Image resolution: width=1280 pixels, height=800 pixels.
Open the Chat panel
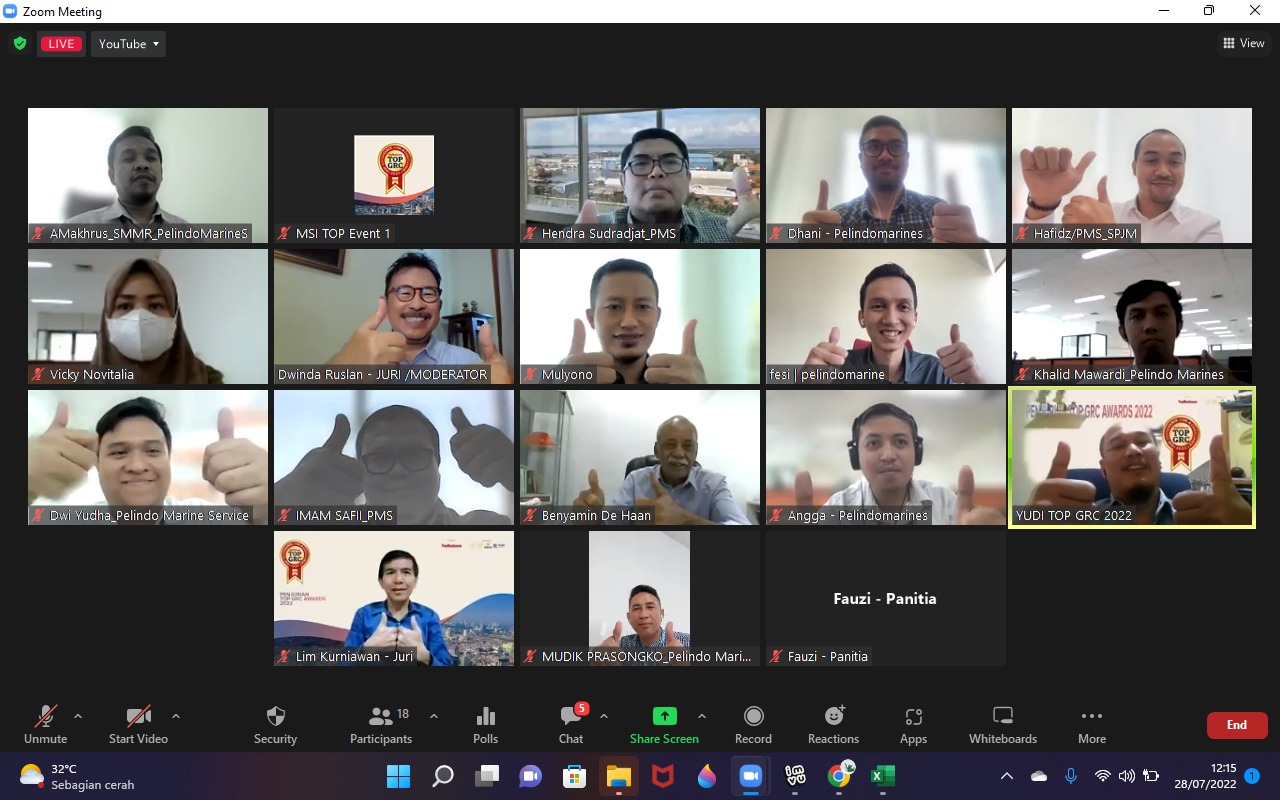(571, 725)
